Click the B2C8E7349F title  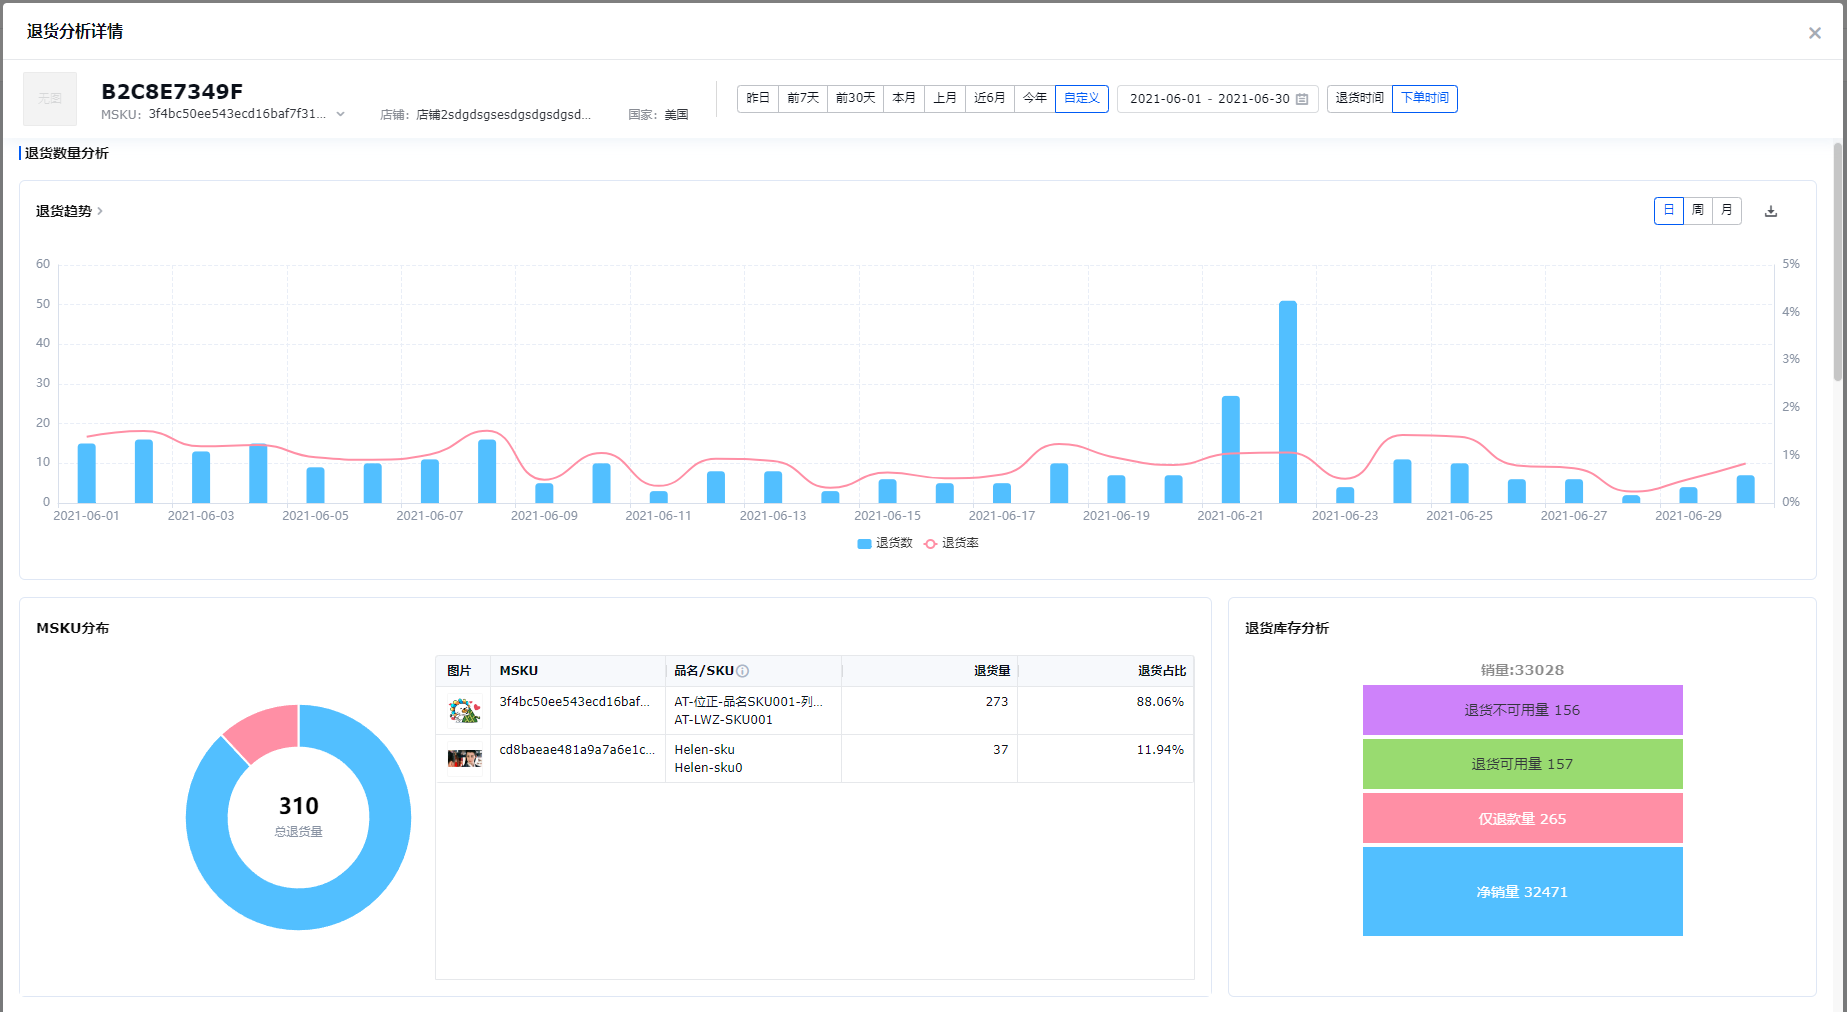click(172, 92)
